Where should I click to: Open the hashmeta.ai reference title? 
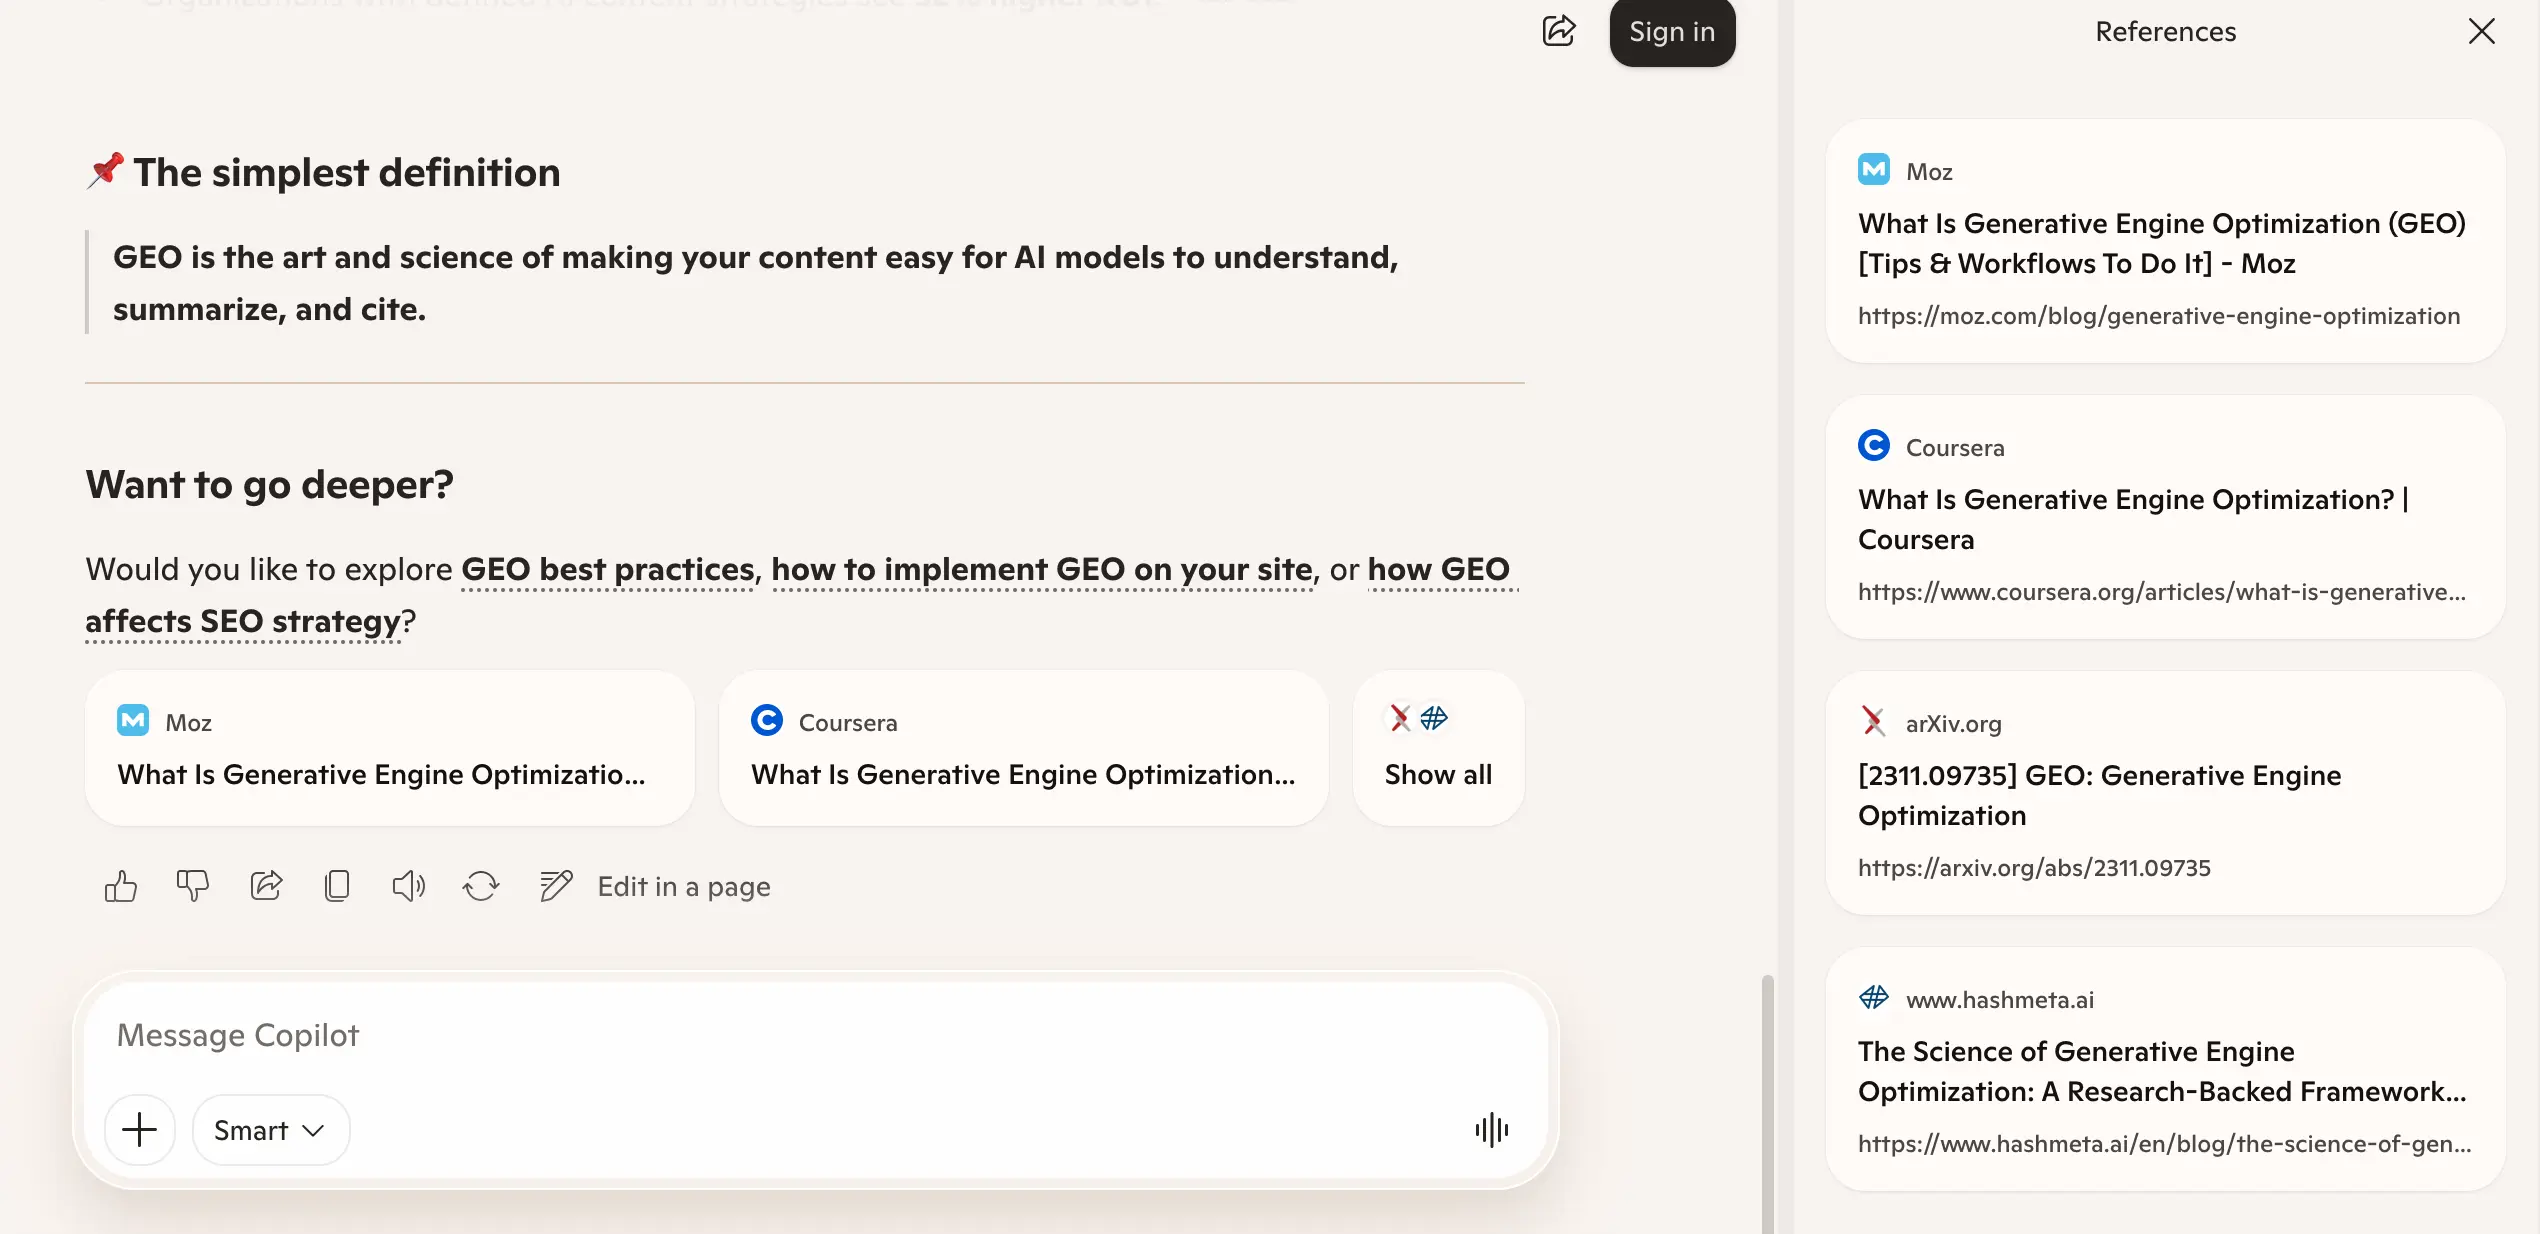coord(2162,1071)
